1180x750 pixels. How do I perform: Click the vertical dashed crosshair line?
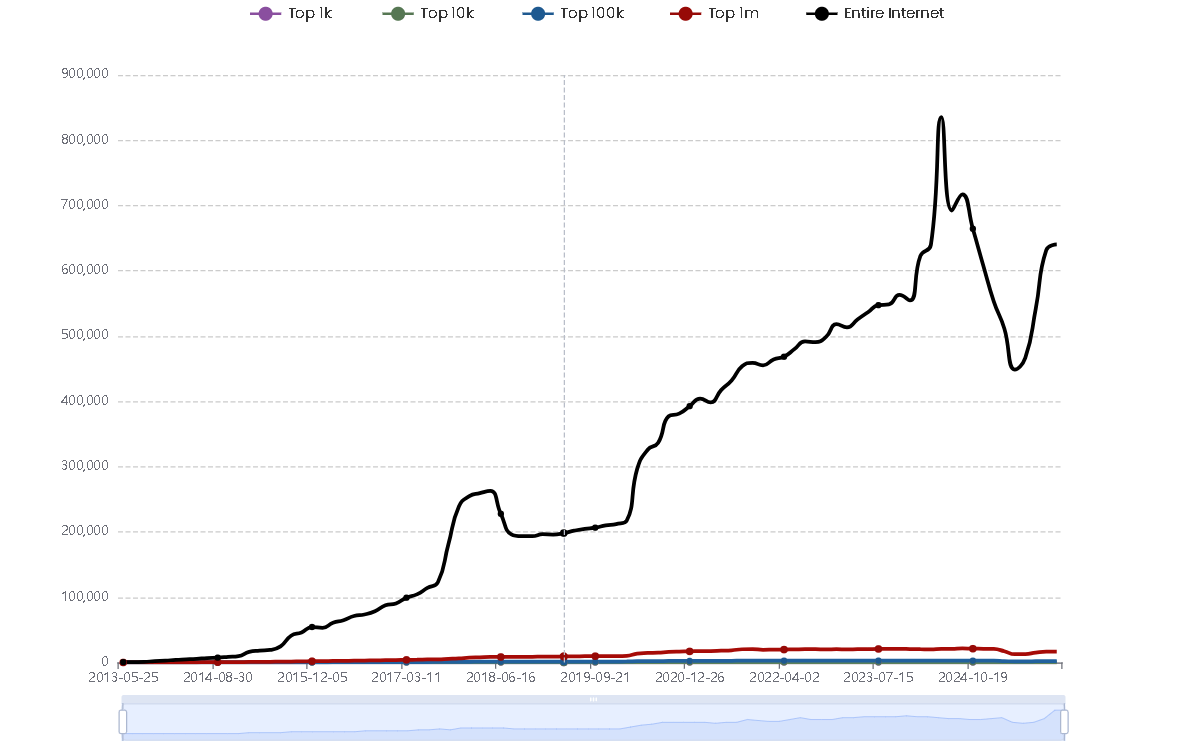pyautogui.click(x=564, y=300)
